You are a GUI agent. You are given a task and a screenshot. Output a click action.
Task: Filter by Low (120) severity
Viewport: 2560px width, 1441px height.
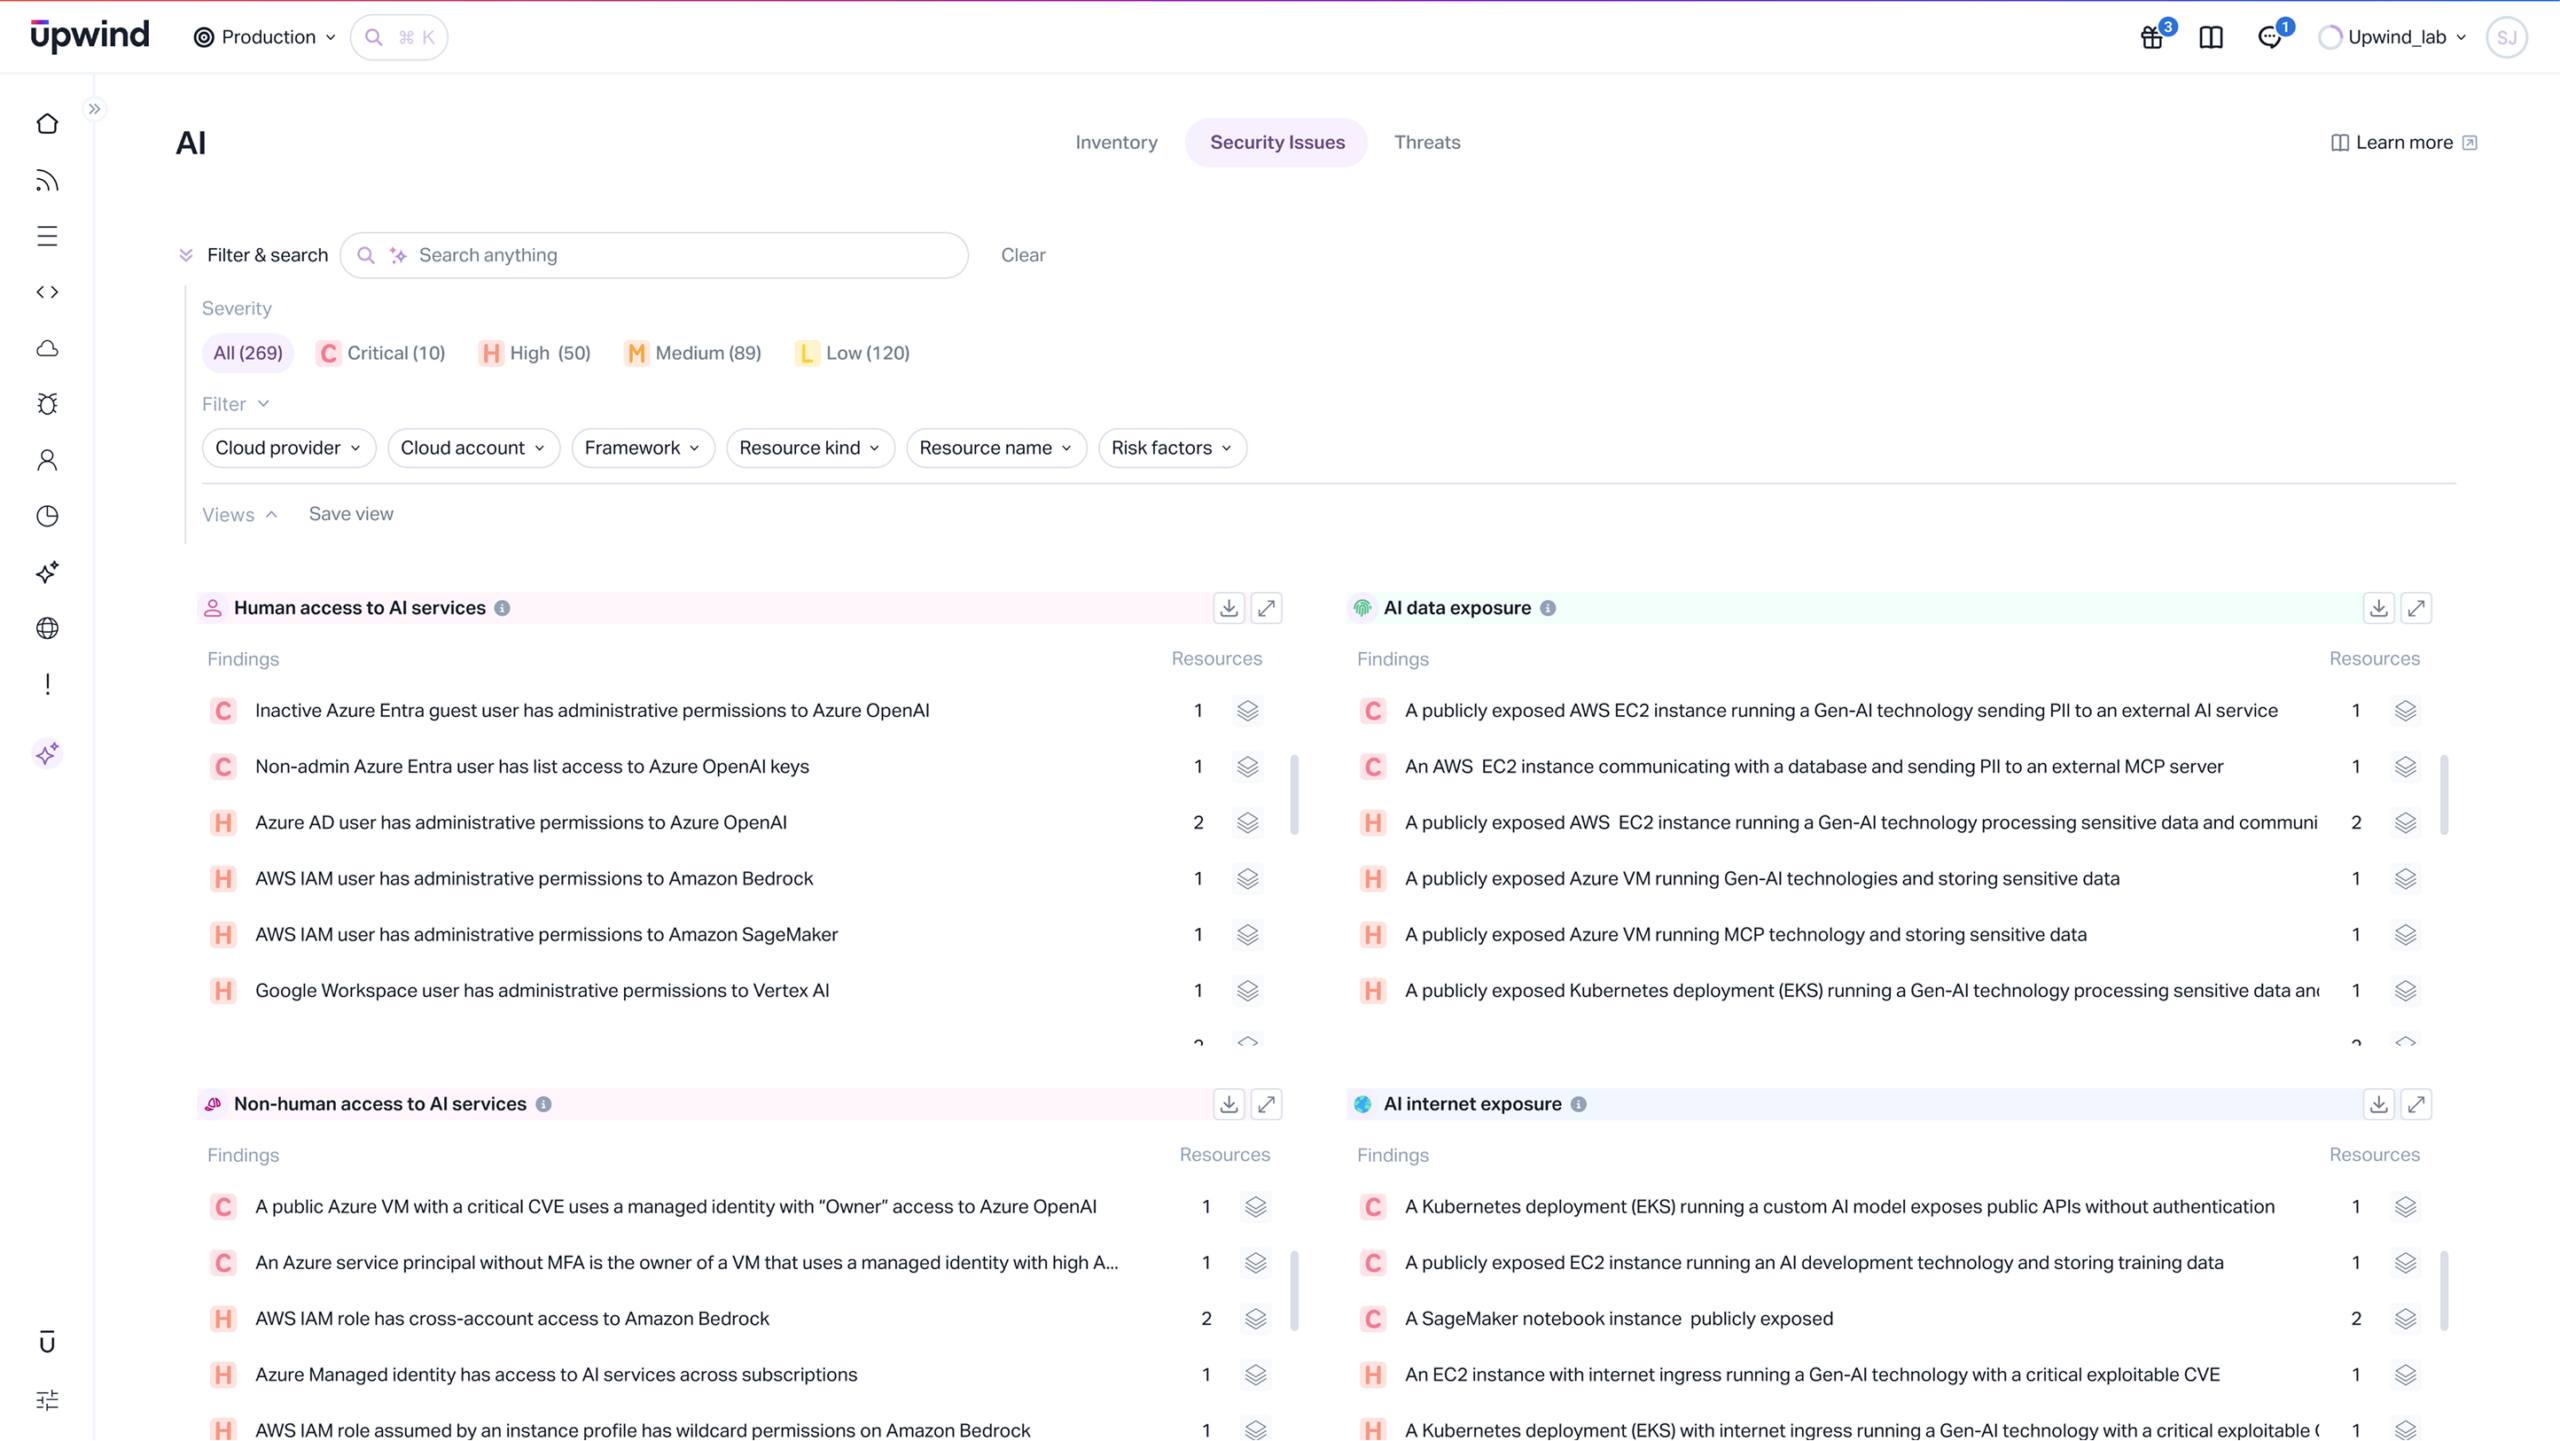pos(853,353)
